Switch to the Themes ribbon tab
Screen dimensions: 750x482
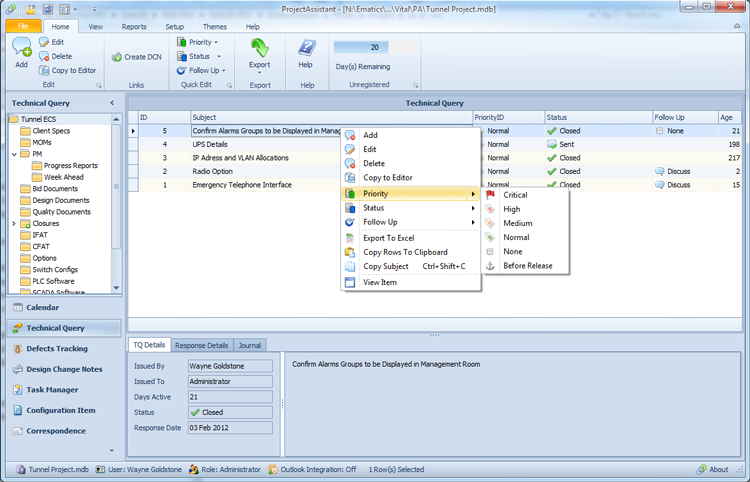(x=214, y=27)
